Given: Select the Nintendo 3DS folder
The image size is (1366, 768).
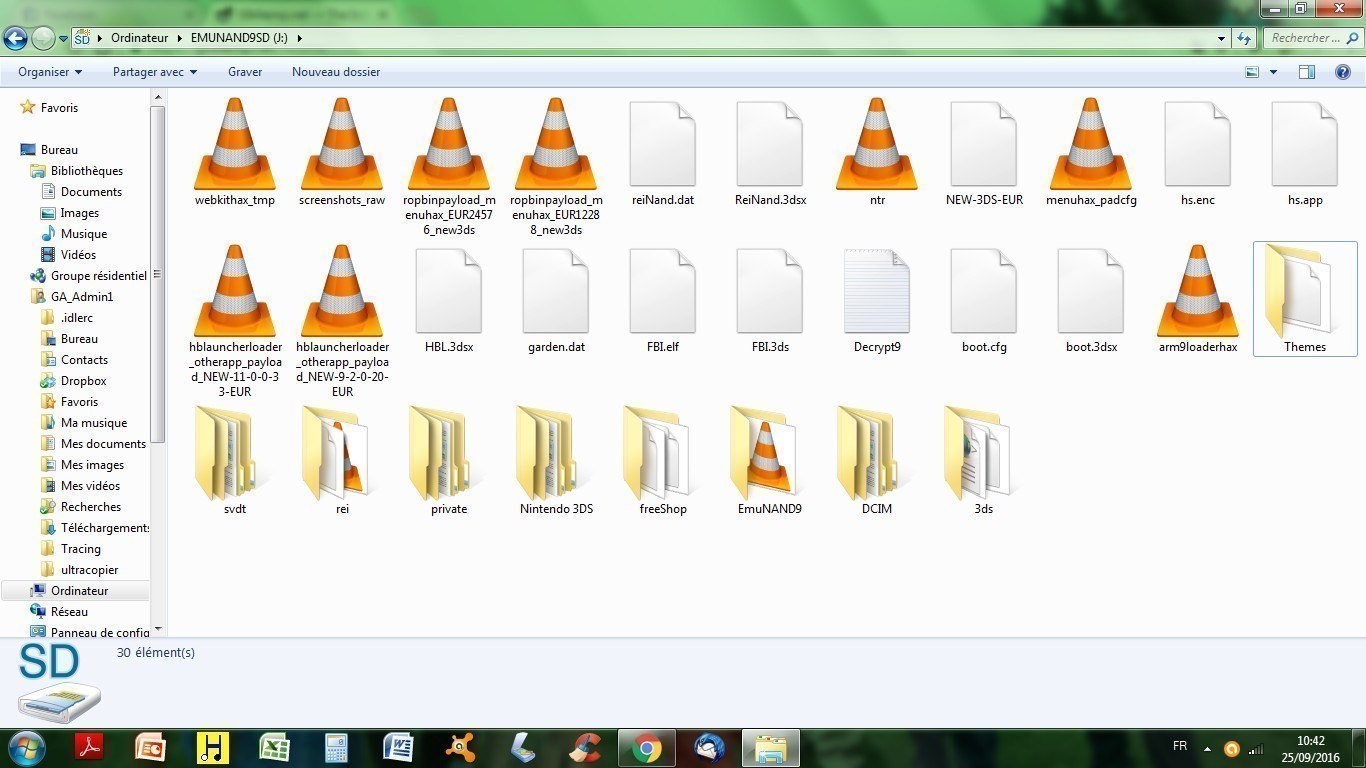Looking at the screenshot, I should [x=556, y=460].
